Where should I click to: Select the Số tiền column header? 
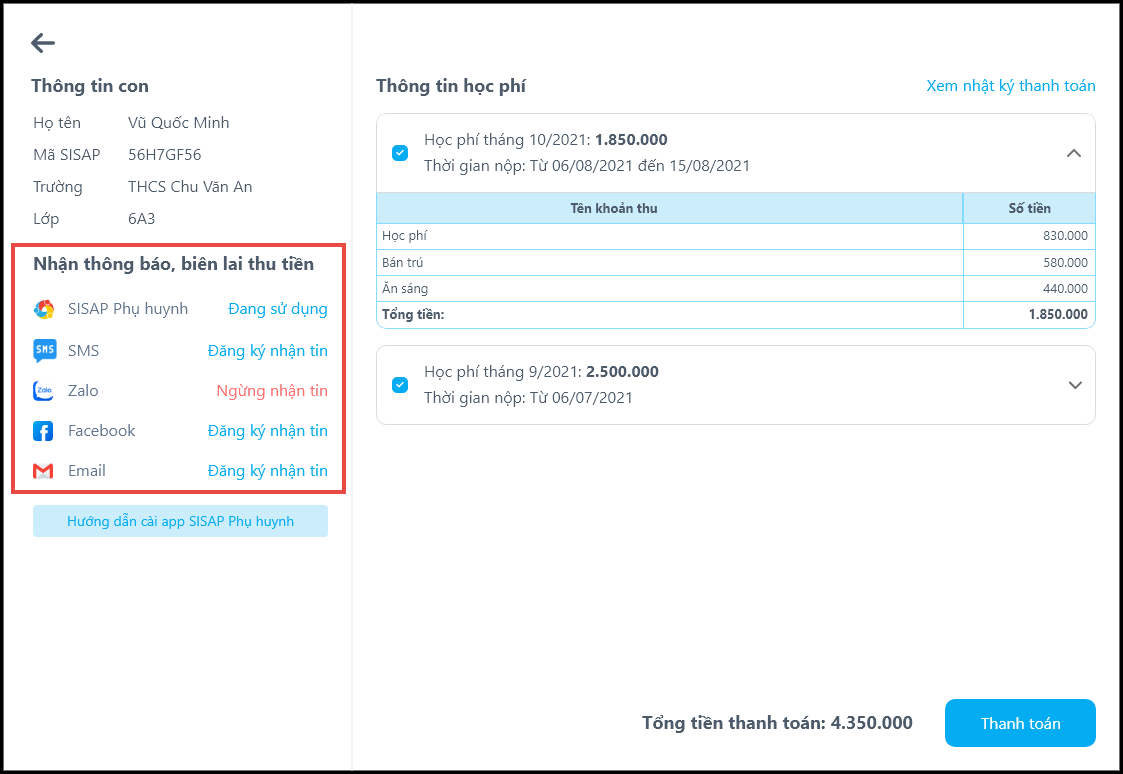(1029, 208)
